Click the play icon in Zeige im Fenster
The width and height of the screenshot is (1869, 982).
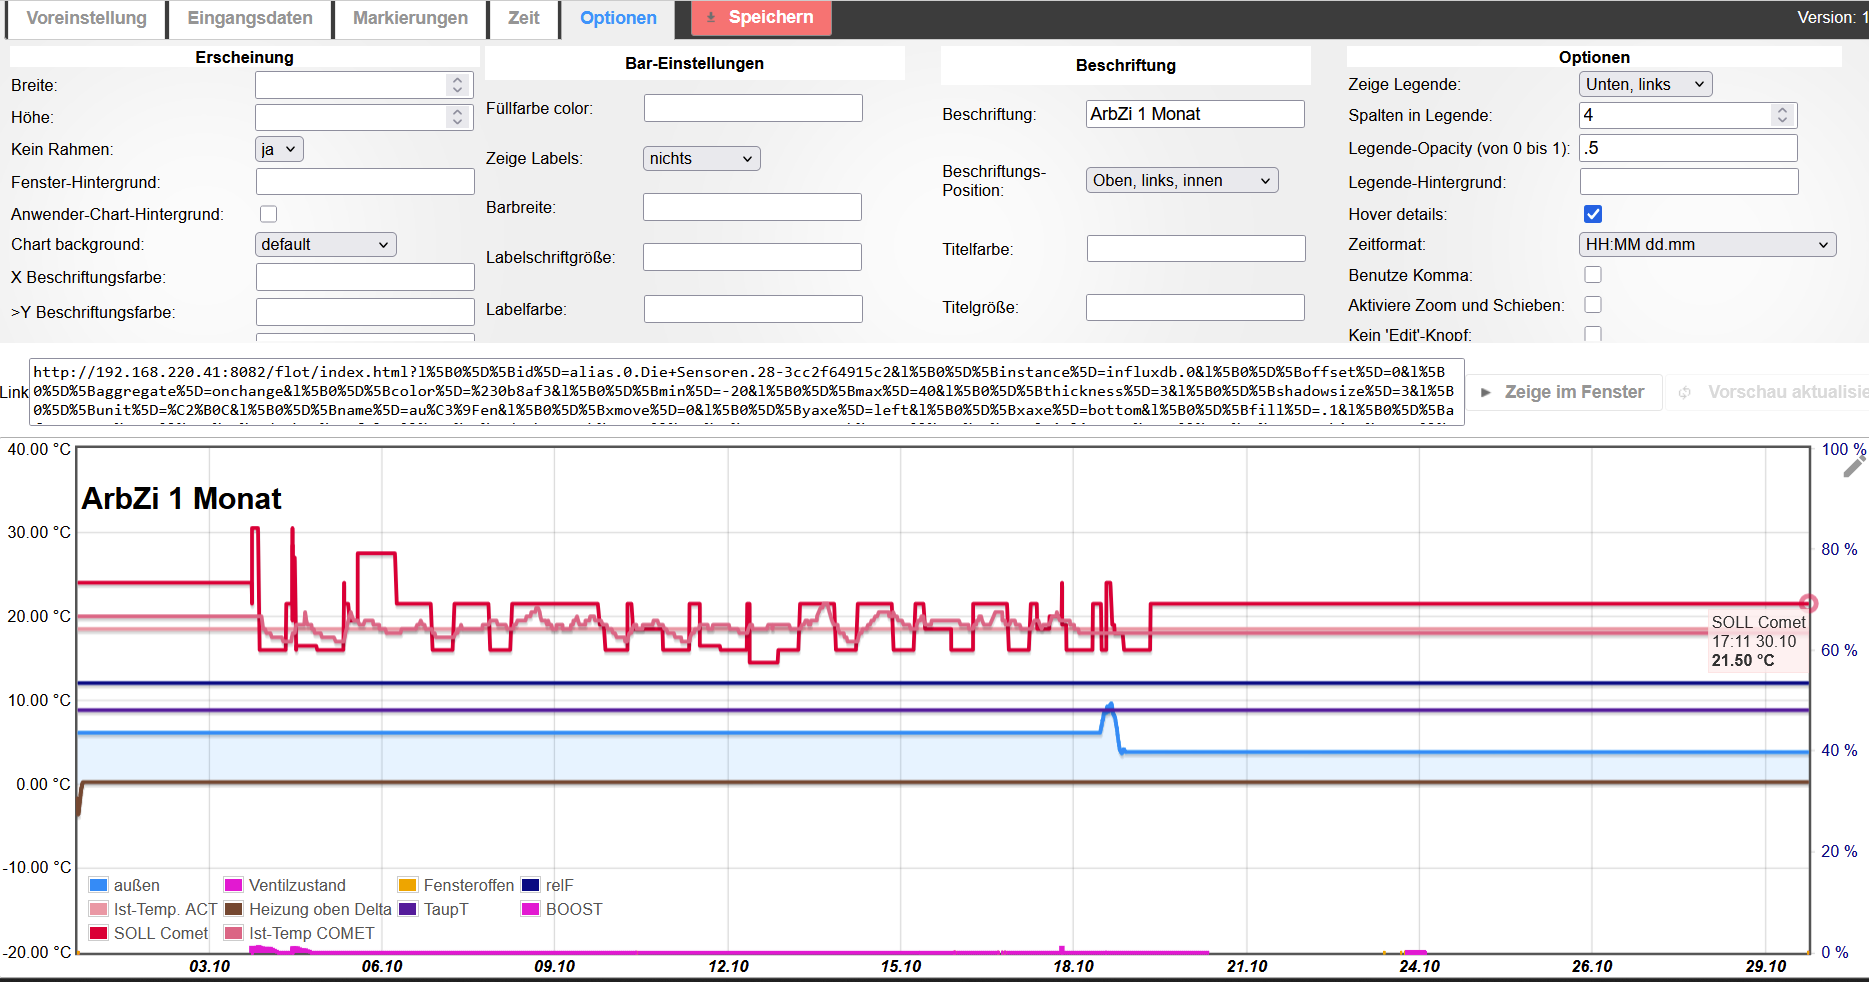coord(1486,392)
